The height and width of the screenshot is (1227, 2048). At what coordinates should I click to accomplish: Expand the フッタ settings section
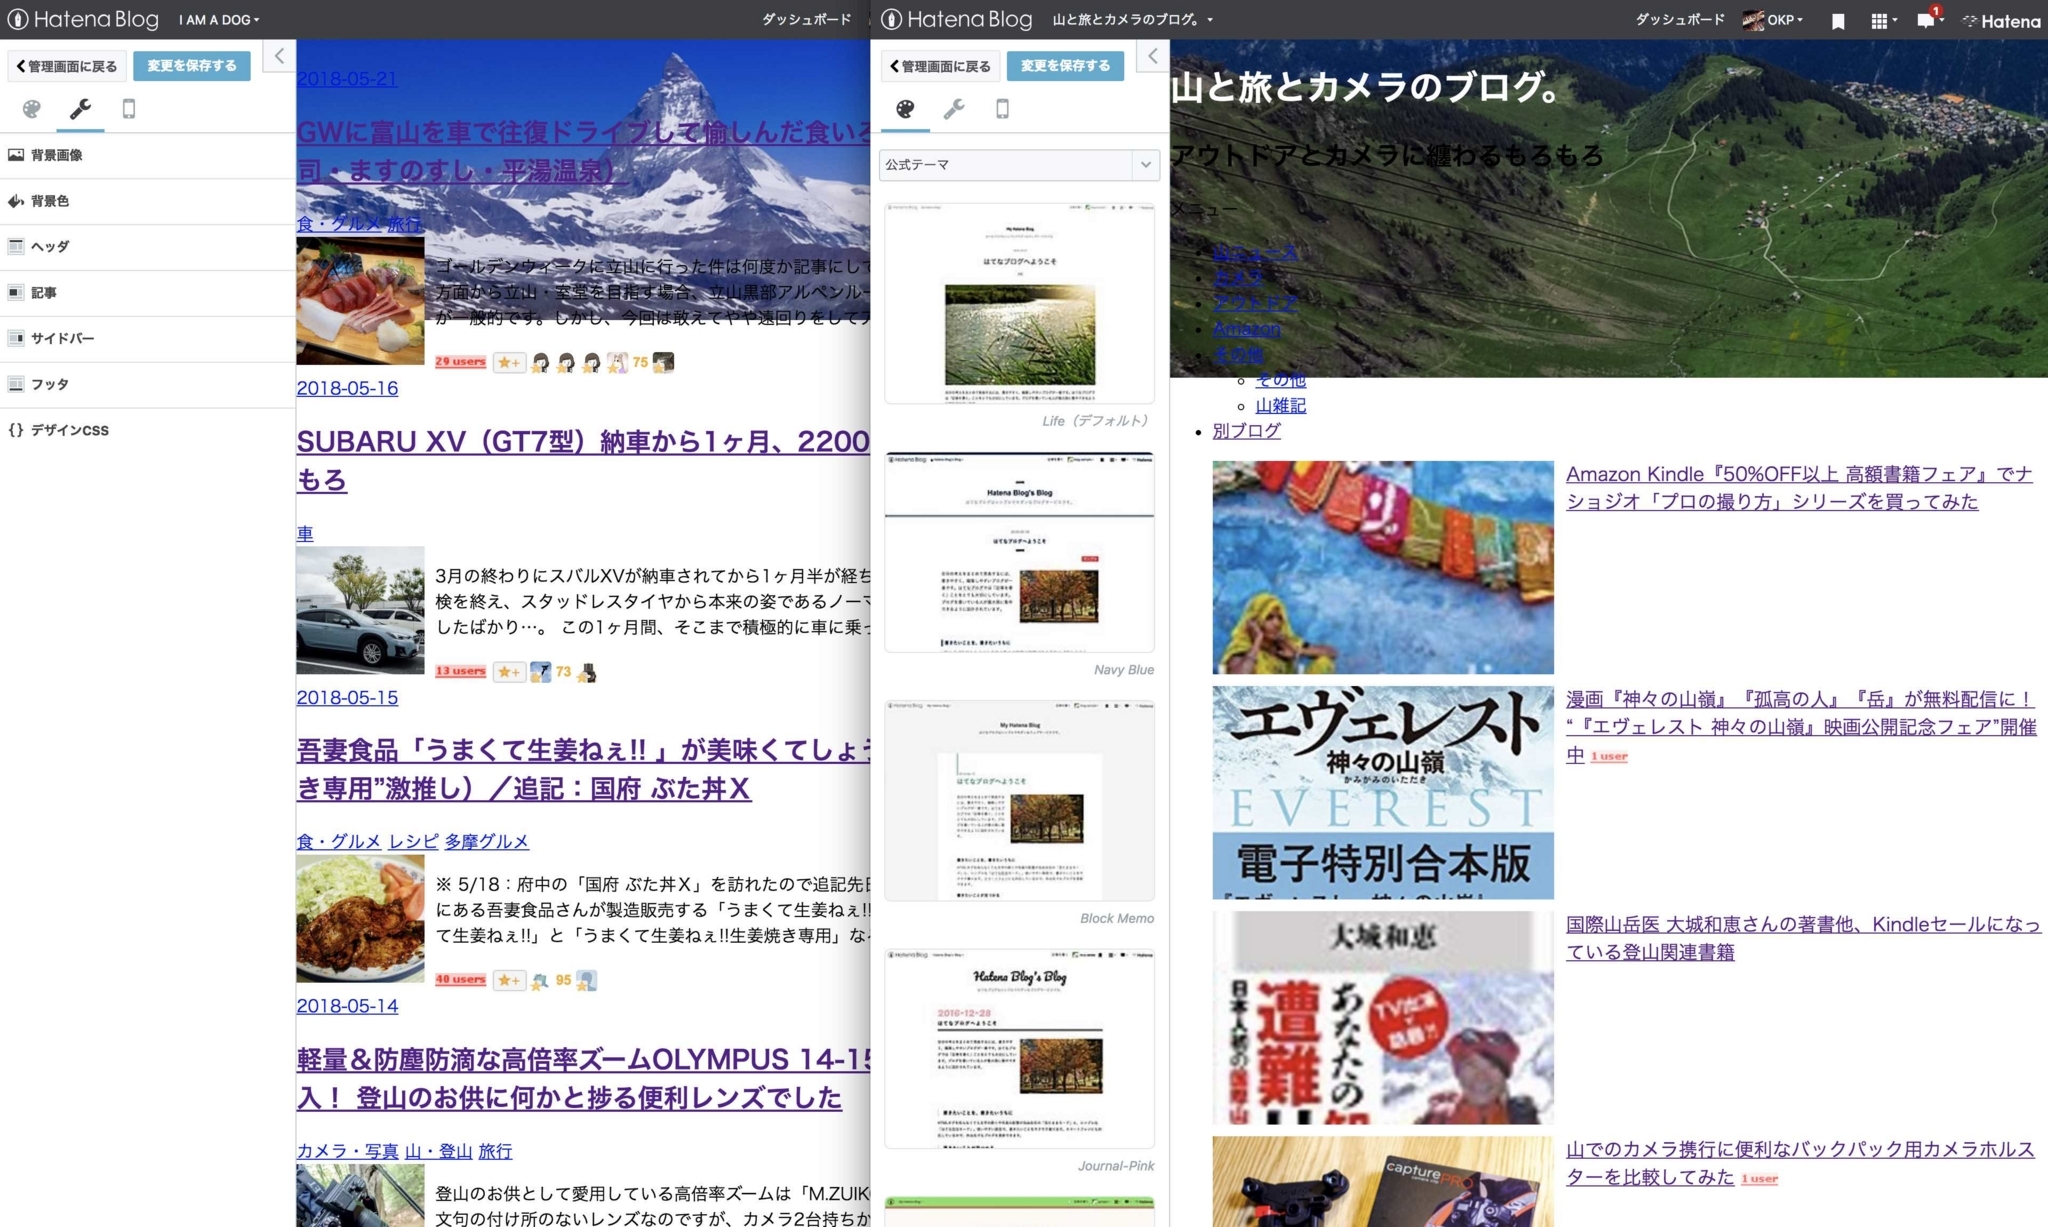(148, 384)
